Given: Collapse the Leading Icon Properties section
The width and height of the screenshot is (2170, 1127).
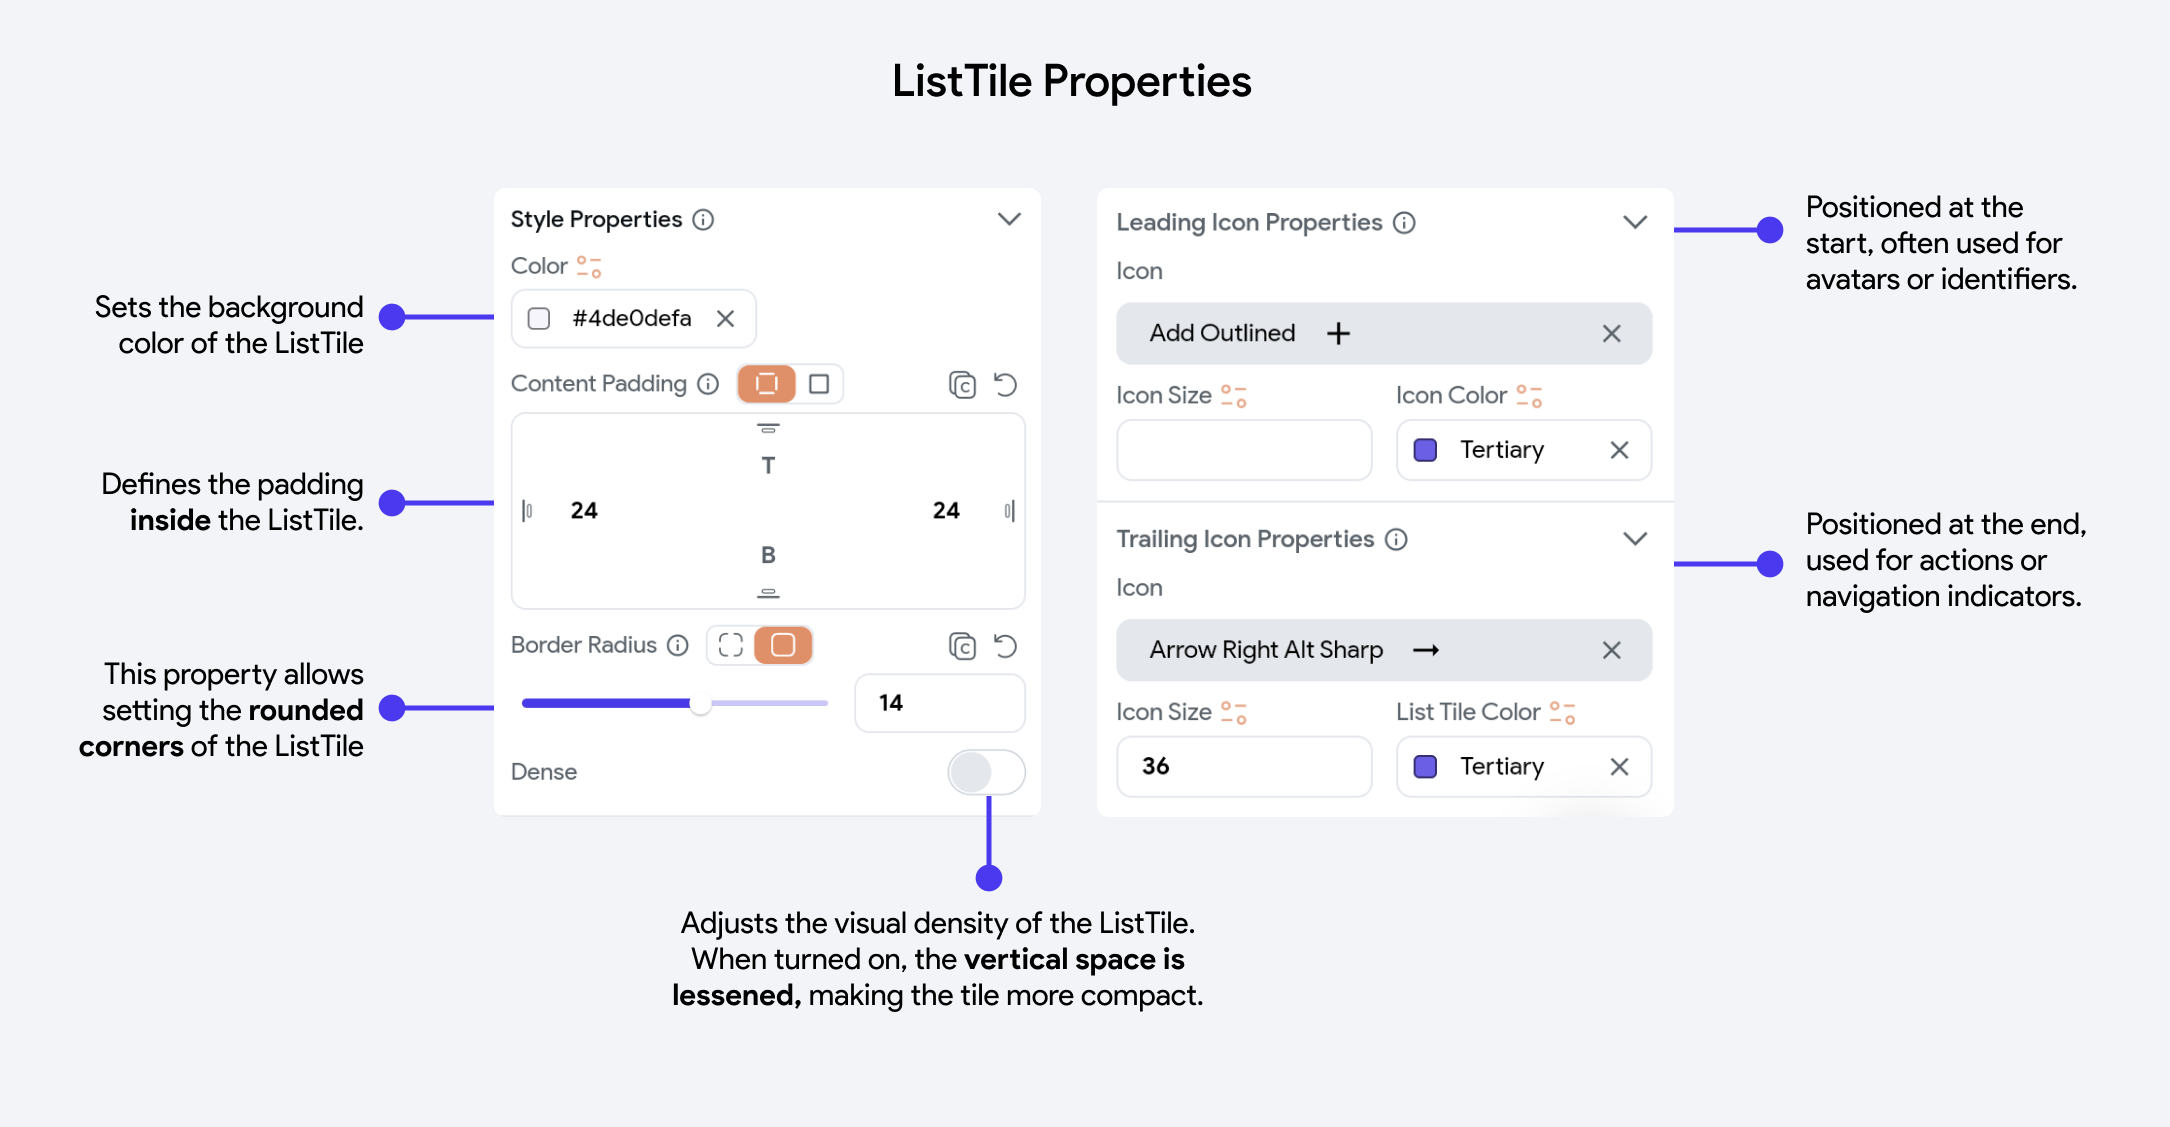Looking at the screenshot, I should coord(1634,222).
